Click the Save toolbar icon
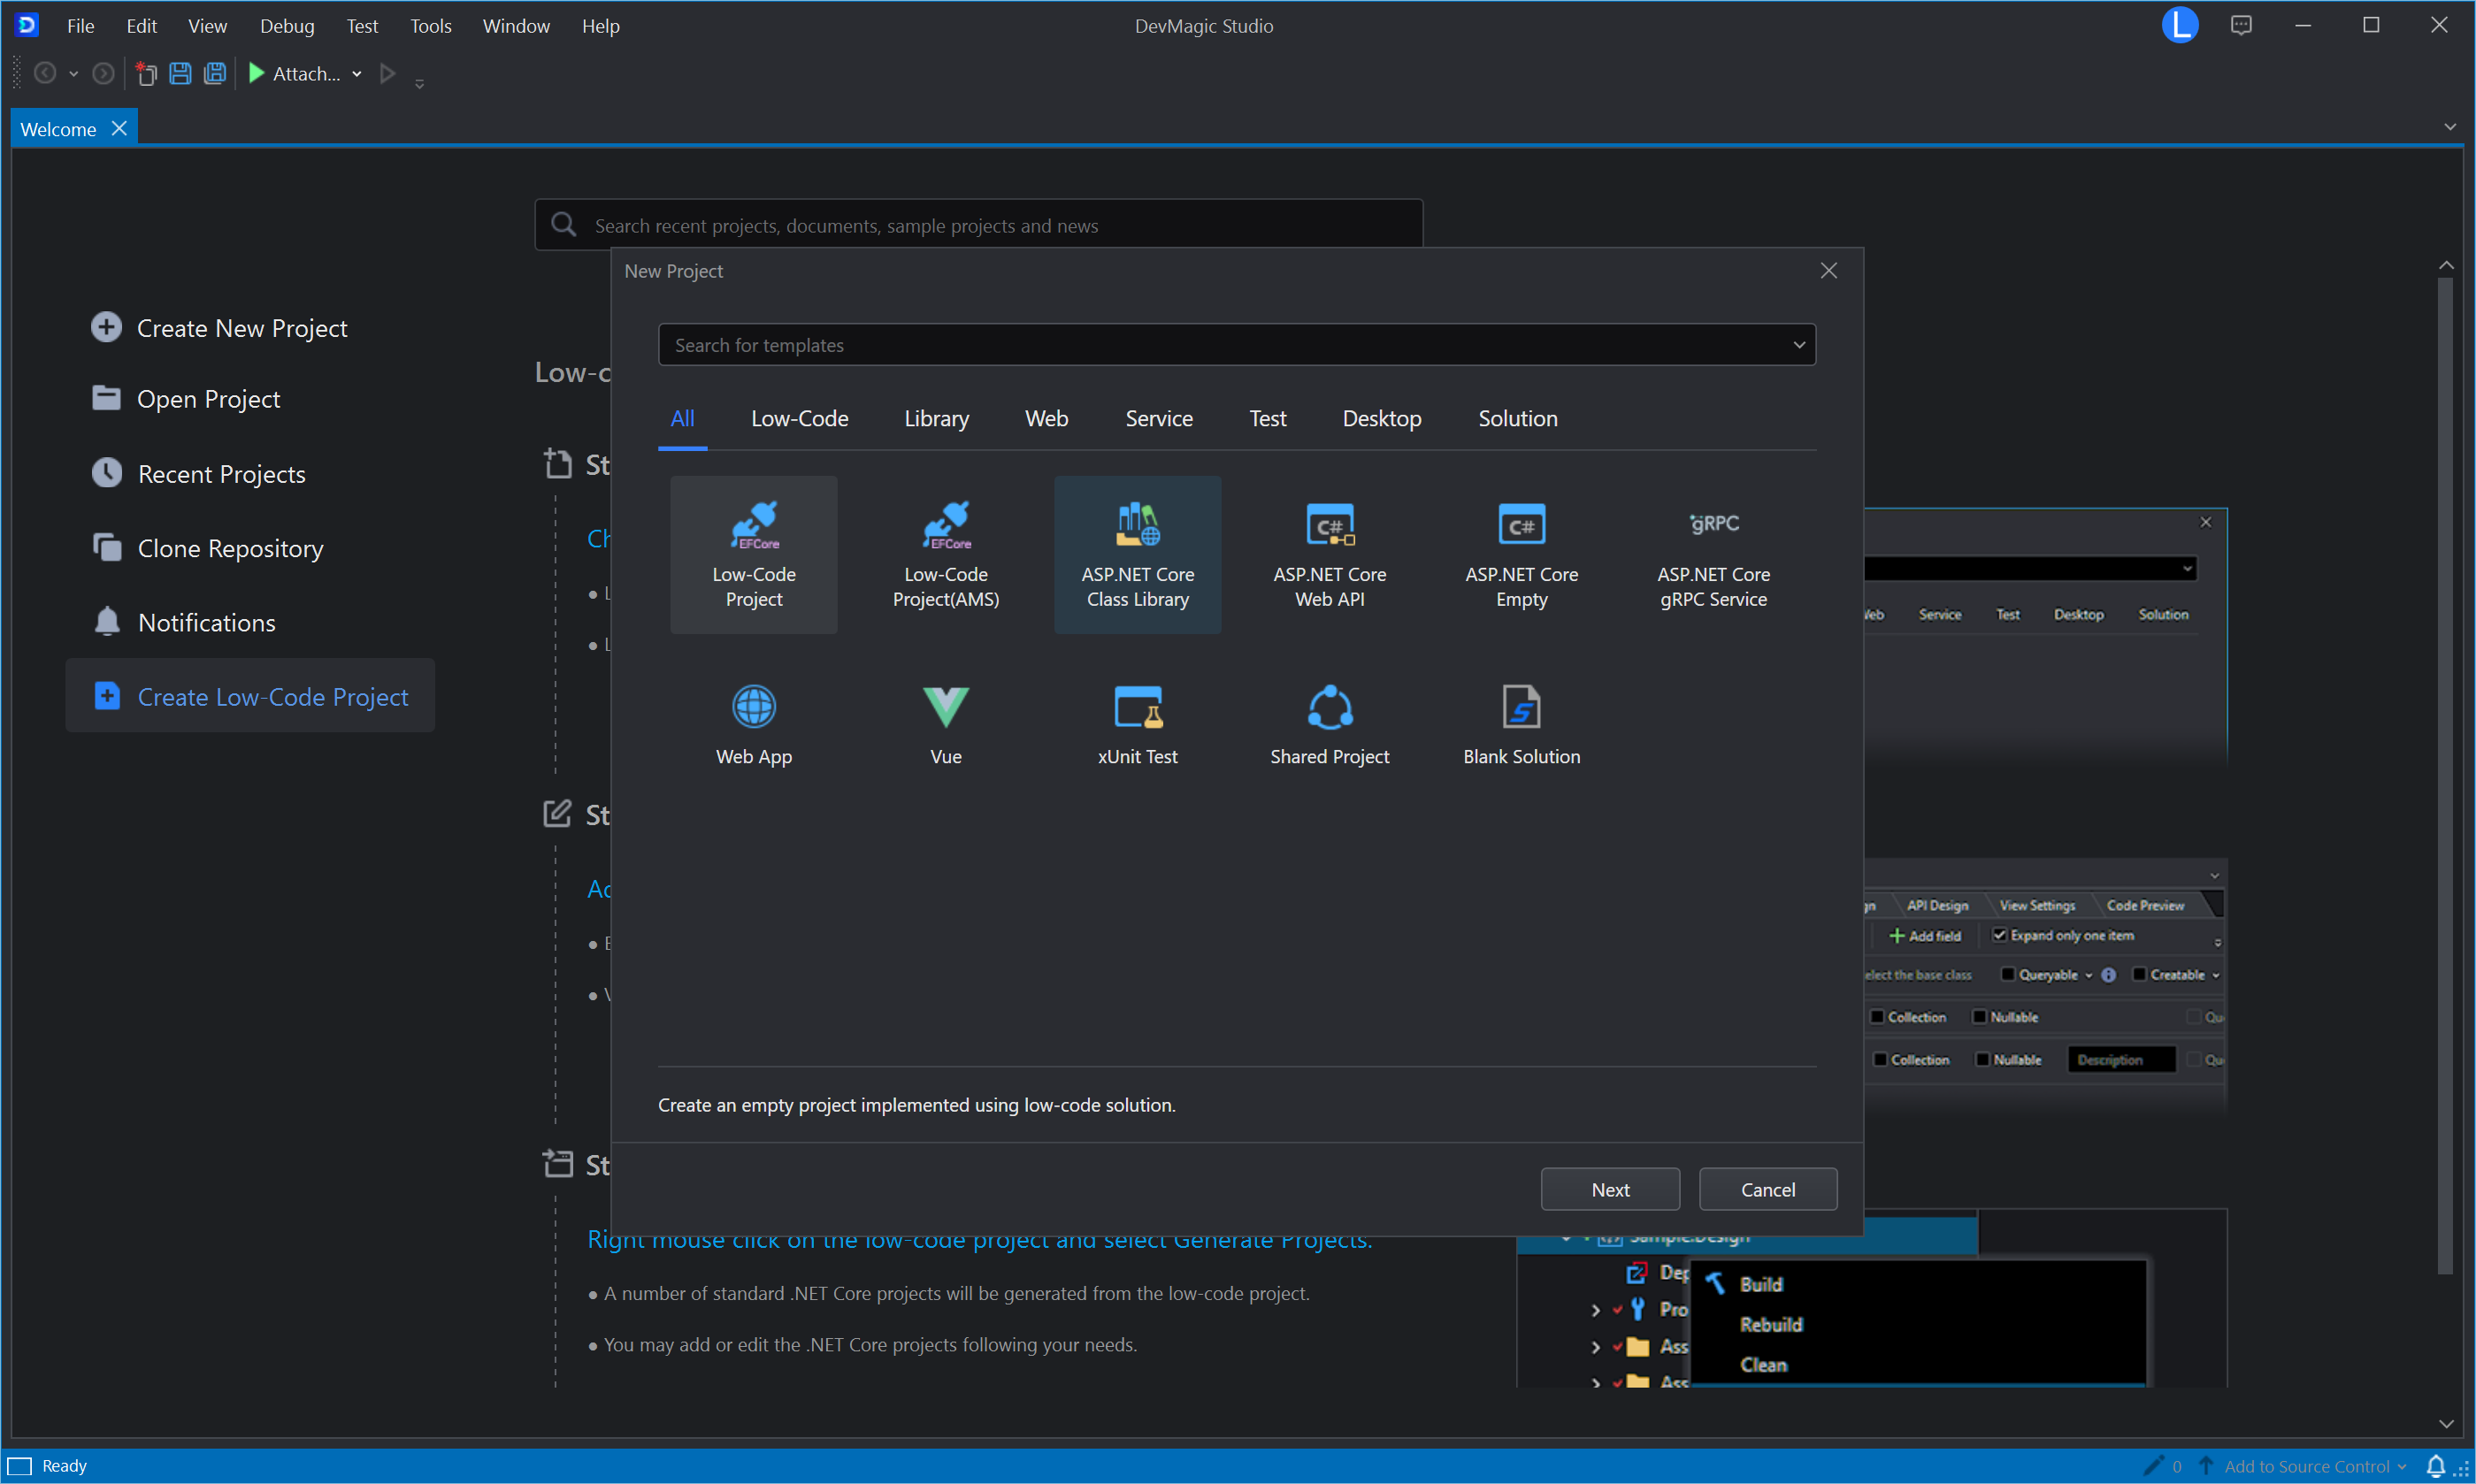The image size is (2476, 1484). (180, 73)
